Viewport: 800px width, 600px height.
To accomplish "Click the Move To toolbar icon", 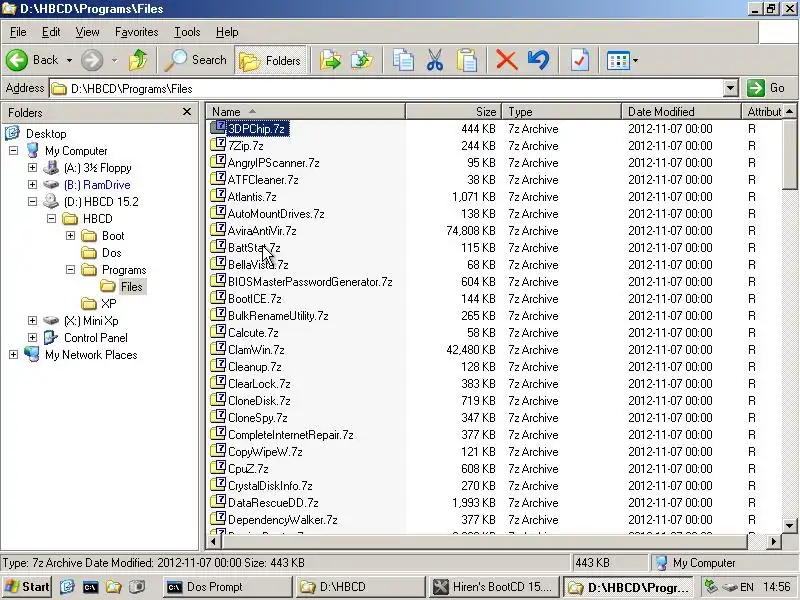I will (331, 60).
